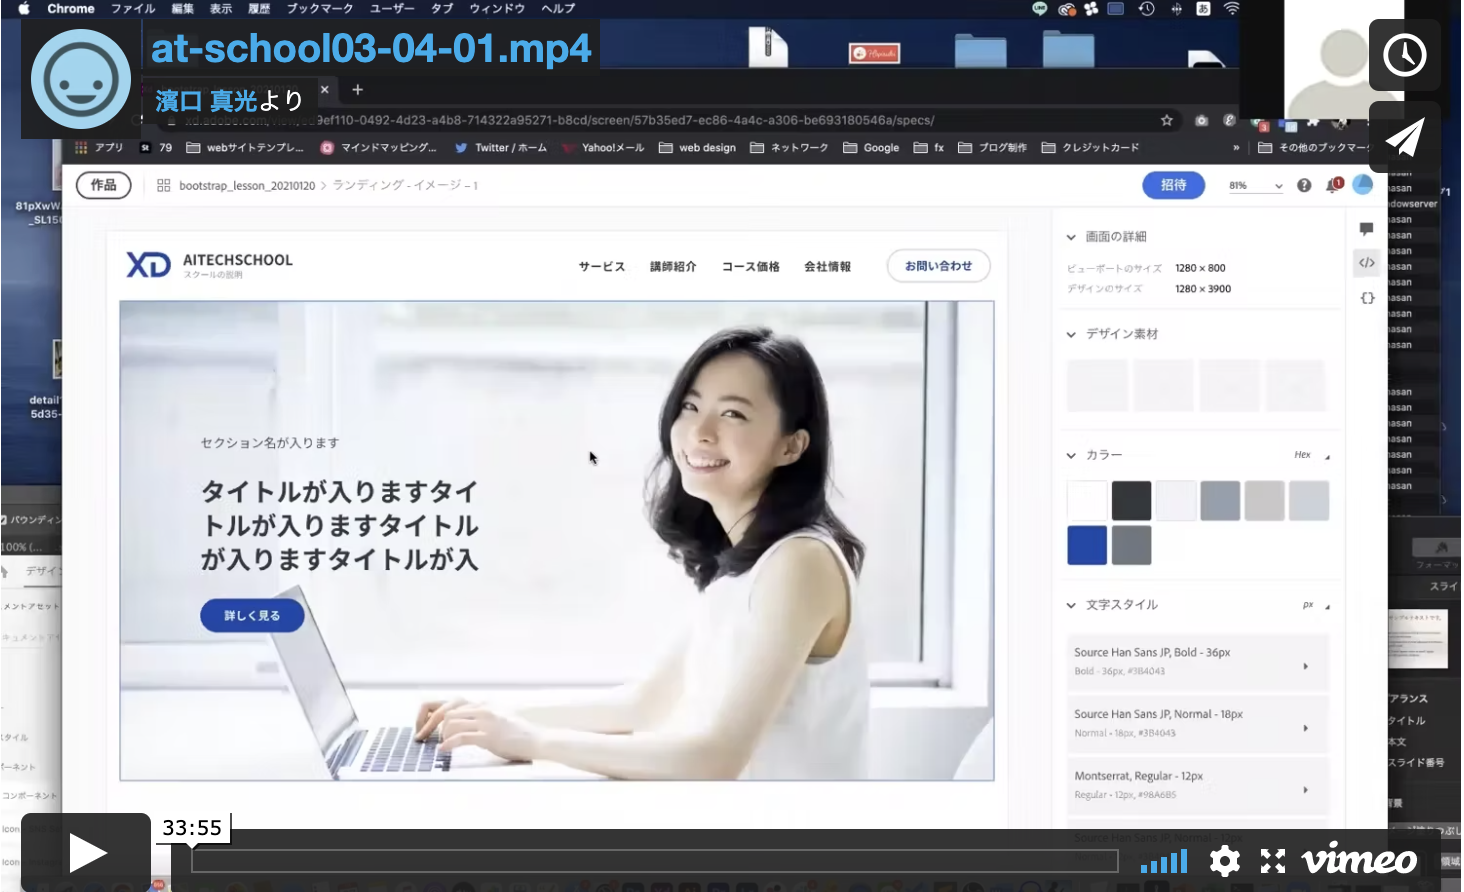Image resolution: width=1464 pixels, height=892 pixels.
Task: Open bootstrap_lesson_20210120 breadcrumb
Action: click(247, 186)
